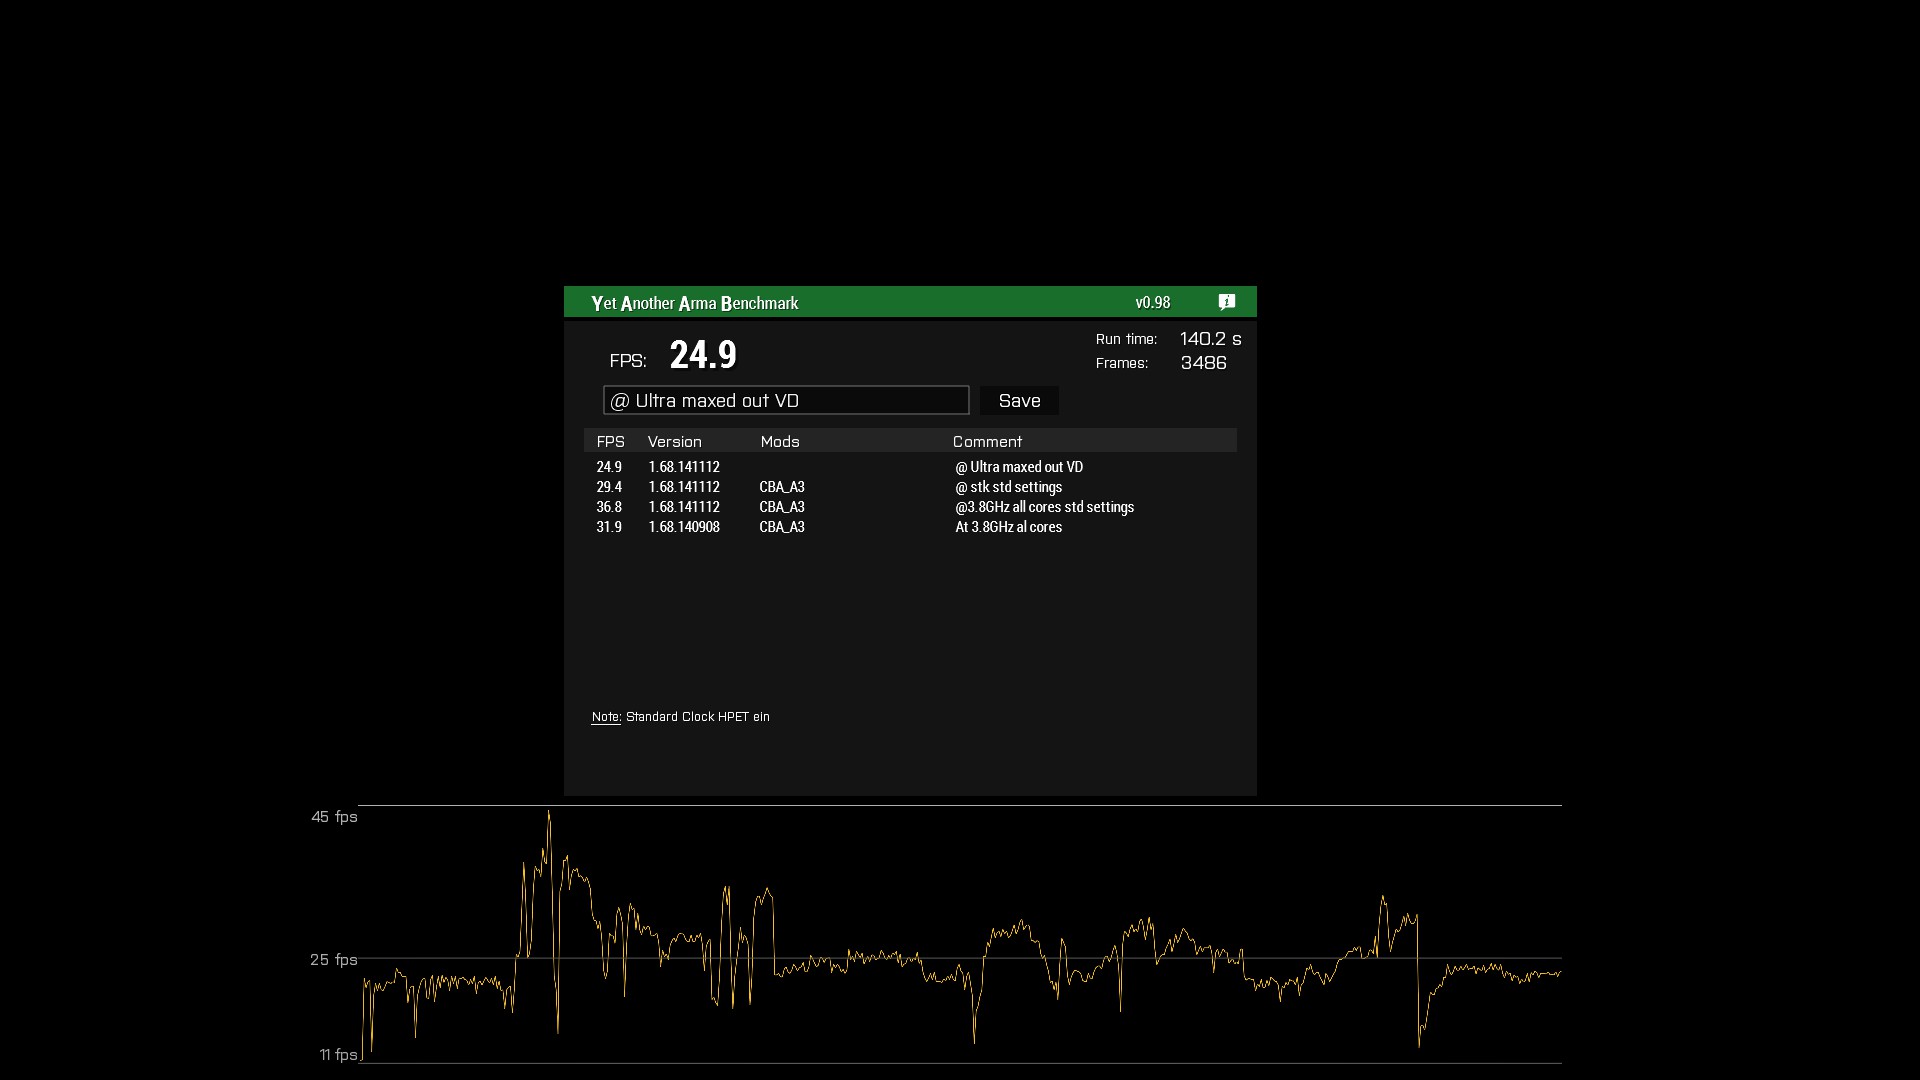1920x1080 pixels.
Task: Click the Frames value 3486
Action: tap(1203, 363)
